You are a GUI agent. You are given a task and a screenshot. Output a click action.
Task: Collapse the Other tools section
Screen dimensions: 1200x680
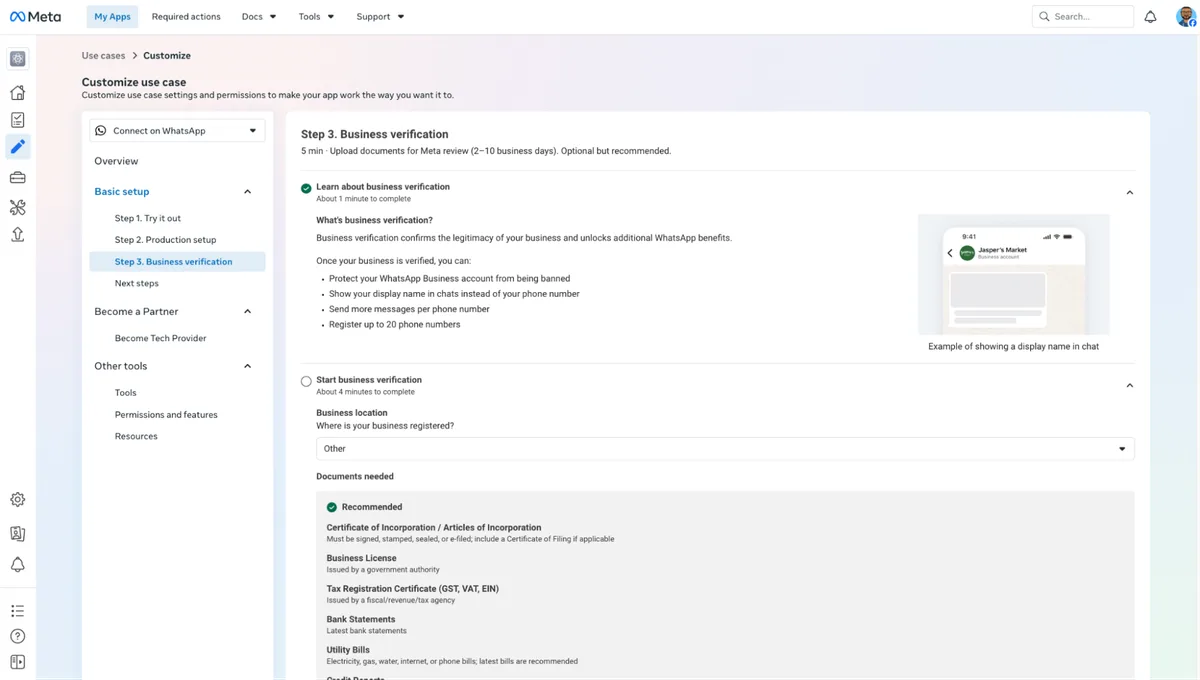[248, 366]
